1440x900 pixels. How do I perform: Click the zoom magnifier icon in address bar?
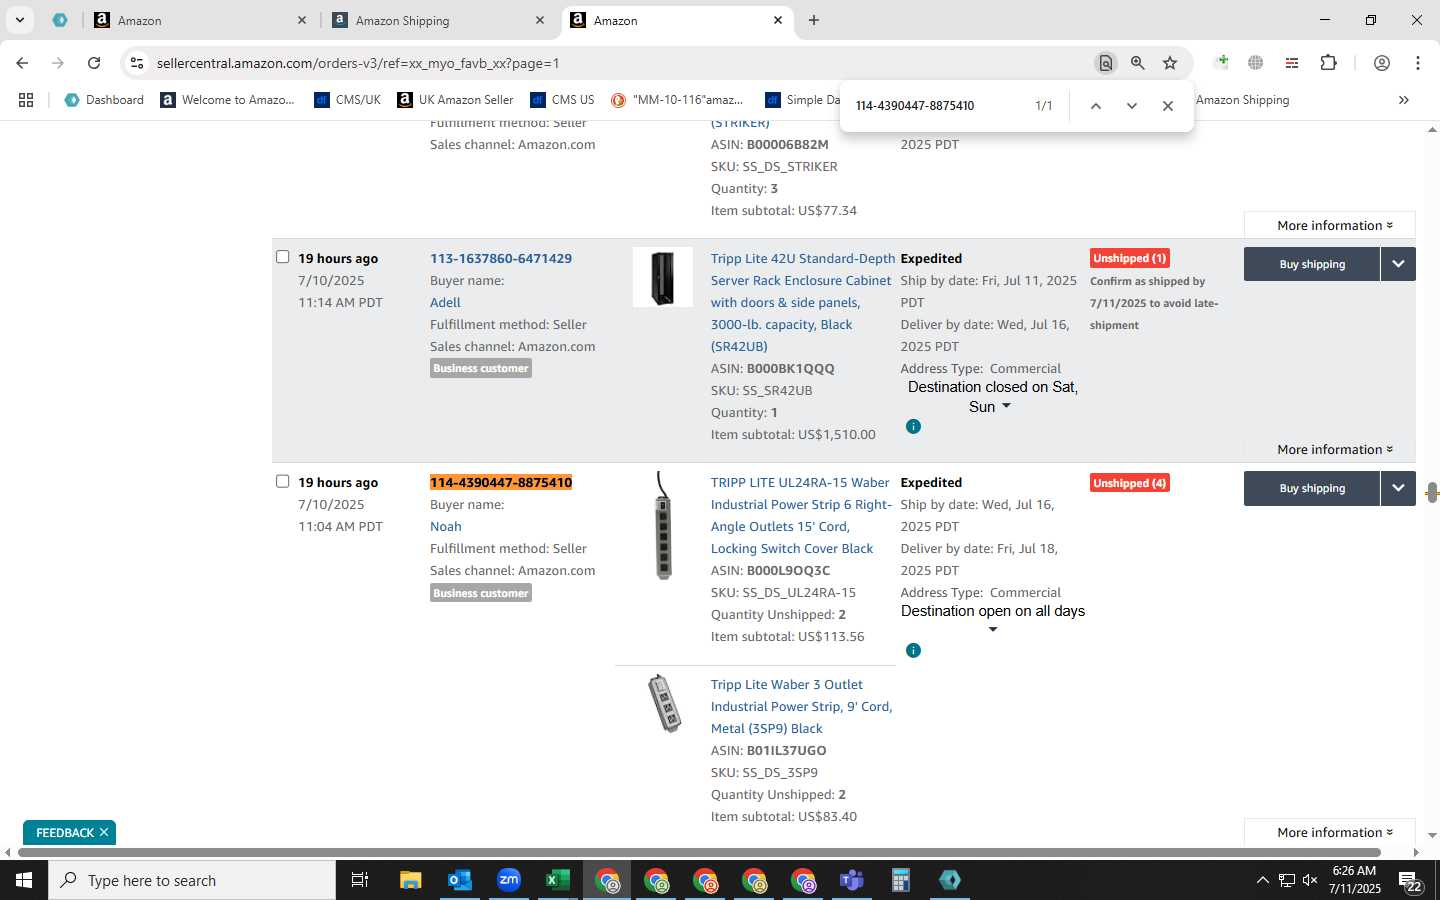1138,63
